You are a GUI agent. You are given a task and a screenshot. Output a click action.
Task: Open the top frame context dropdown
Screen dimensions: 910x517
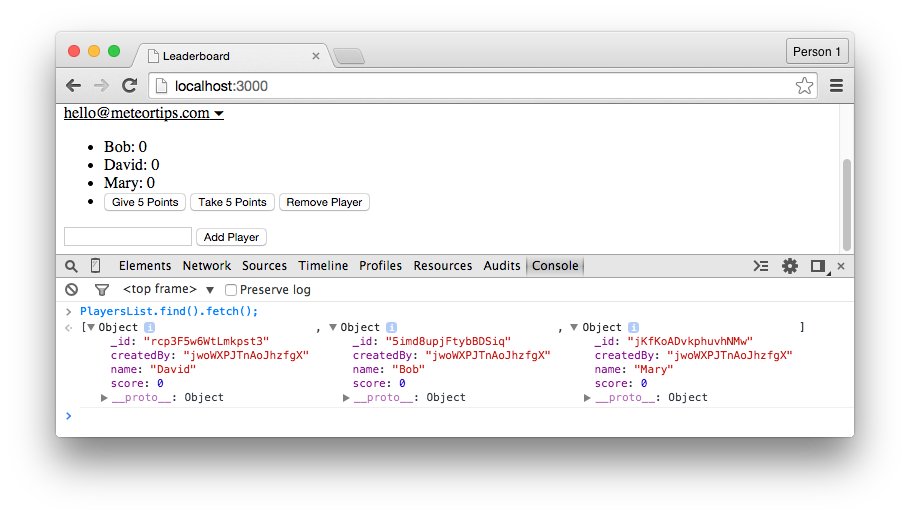tap(168, 289)
